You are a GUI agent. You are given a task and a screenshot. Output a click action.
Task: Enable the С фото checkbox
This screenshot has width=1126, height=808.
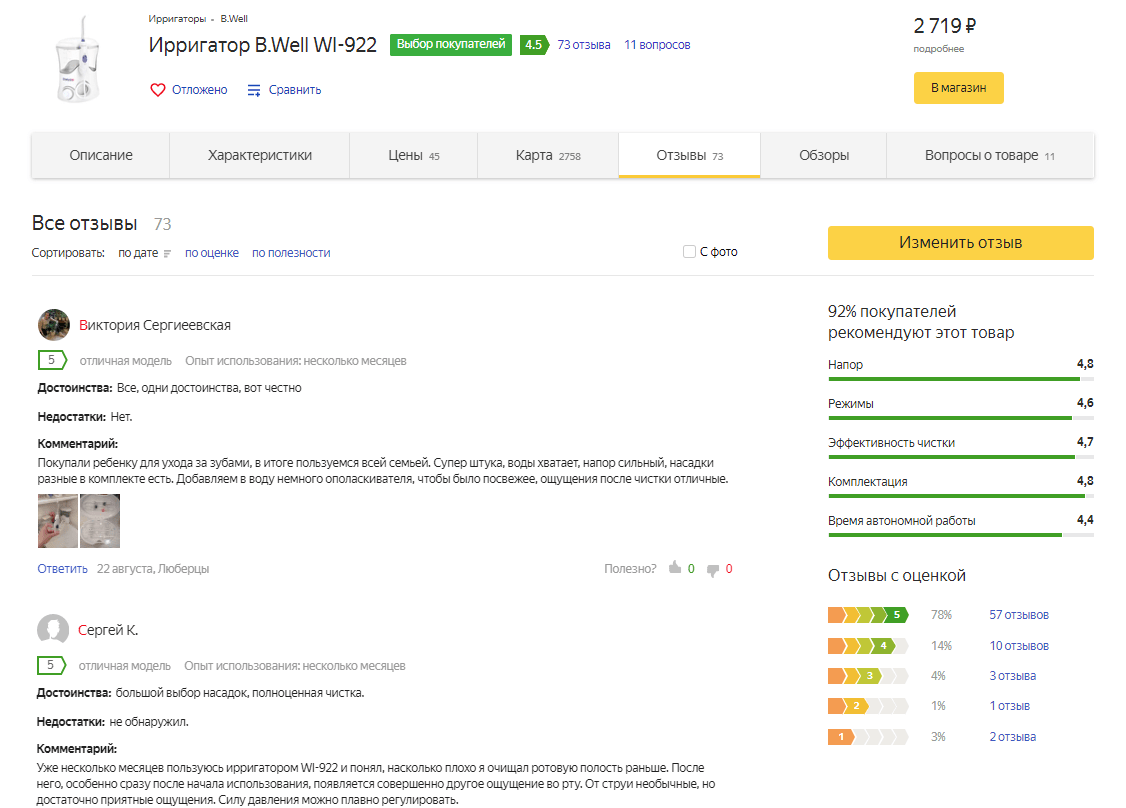(689, 251)
